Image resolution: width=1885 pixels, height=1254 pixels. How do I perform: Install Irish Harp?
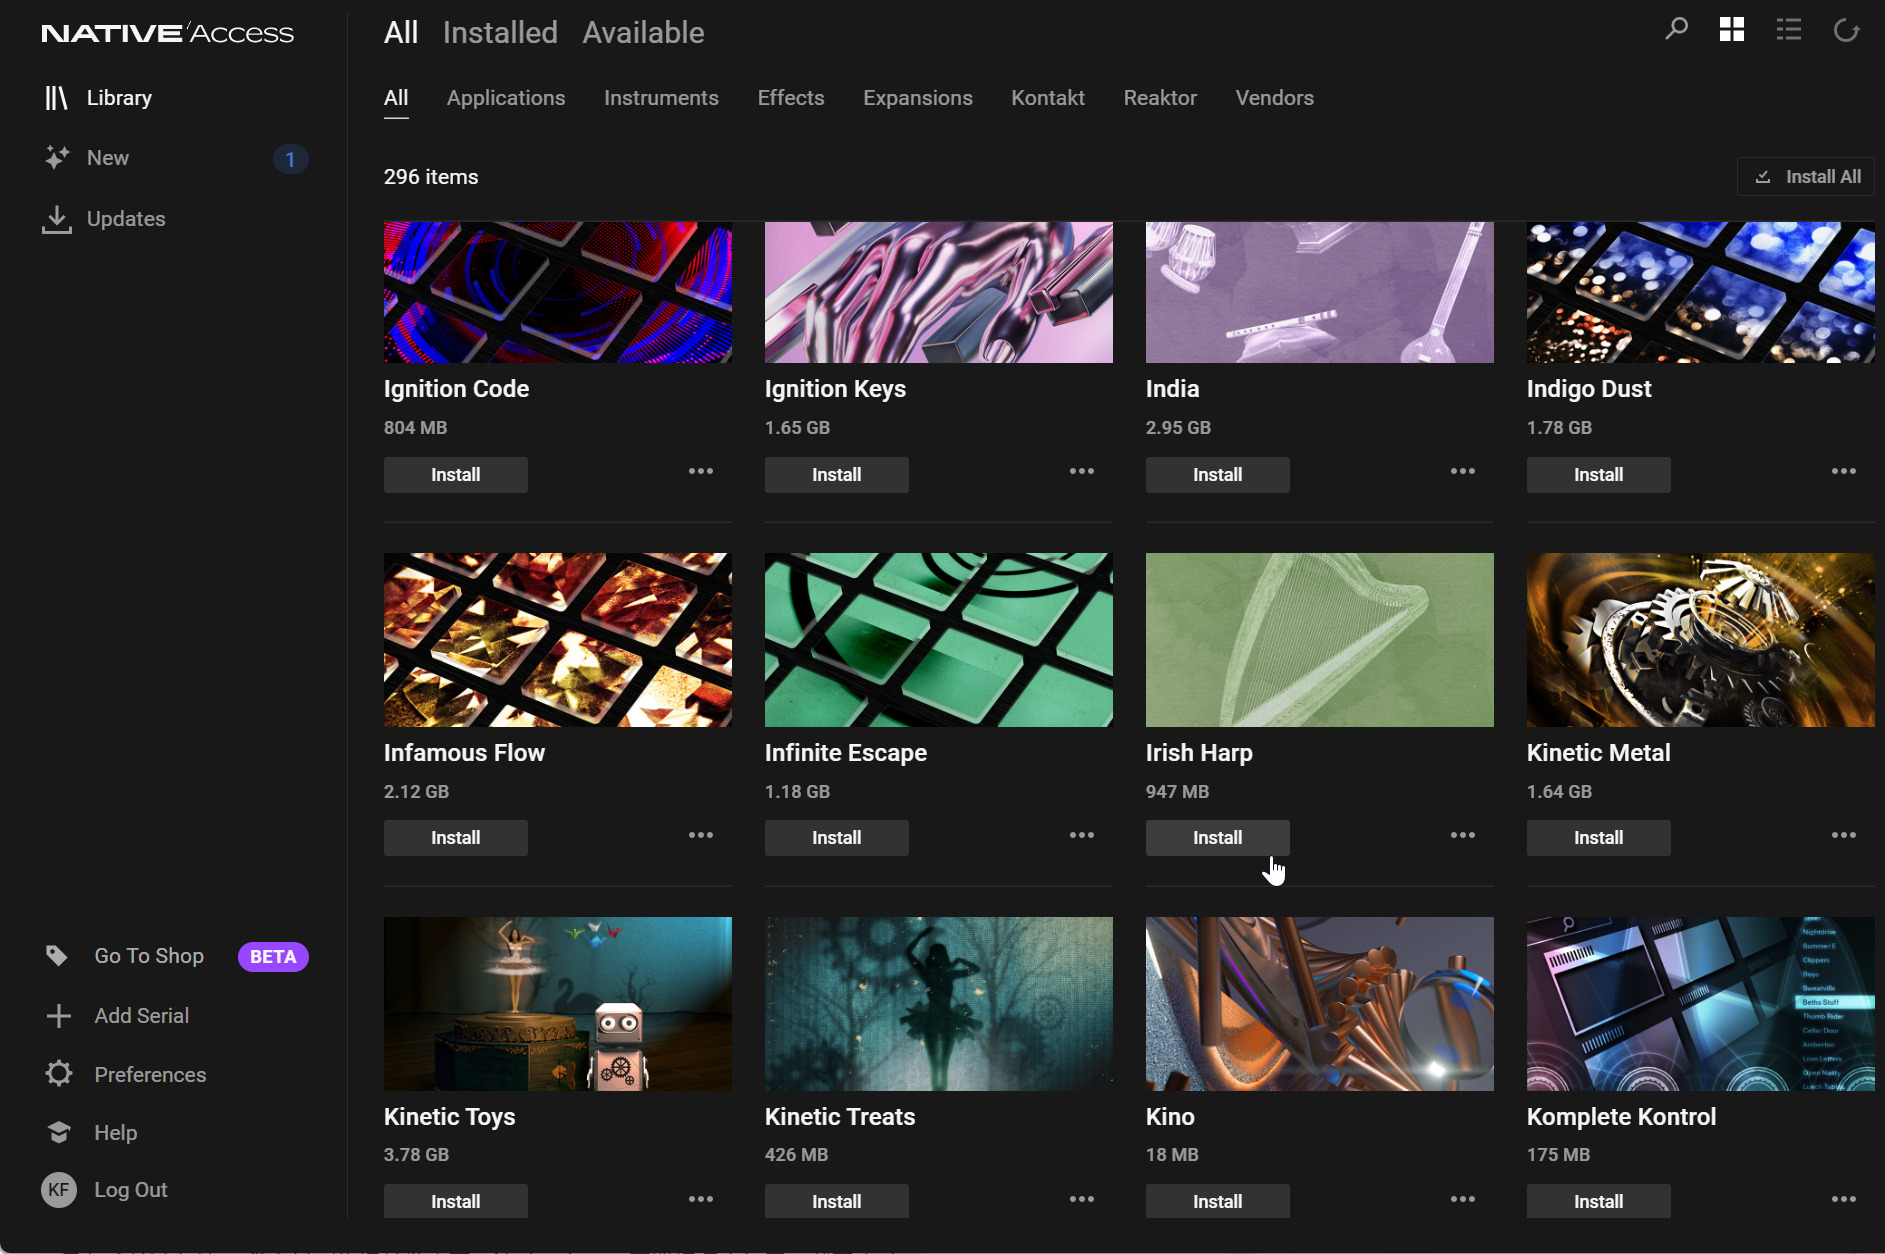pyautogui.click(x=1218, y=838)
